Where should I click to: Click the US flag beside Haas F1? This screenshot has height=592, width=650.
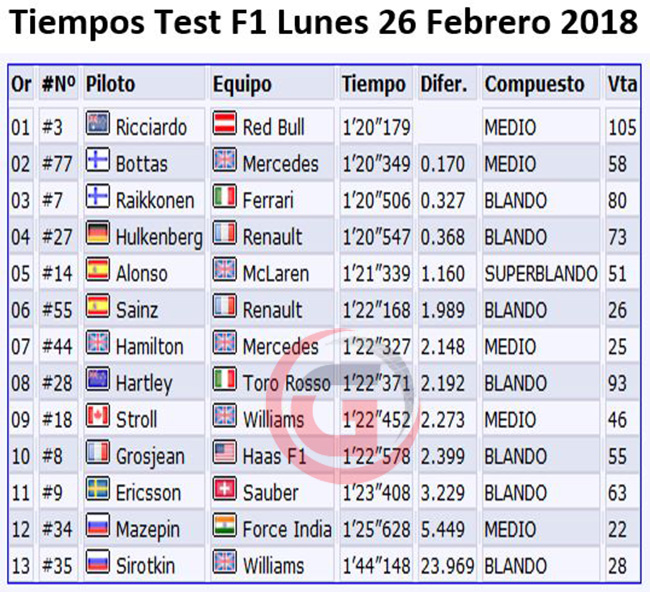(x=225, y=452)
